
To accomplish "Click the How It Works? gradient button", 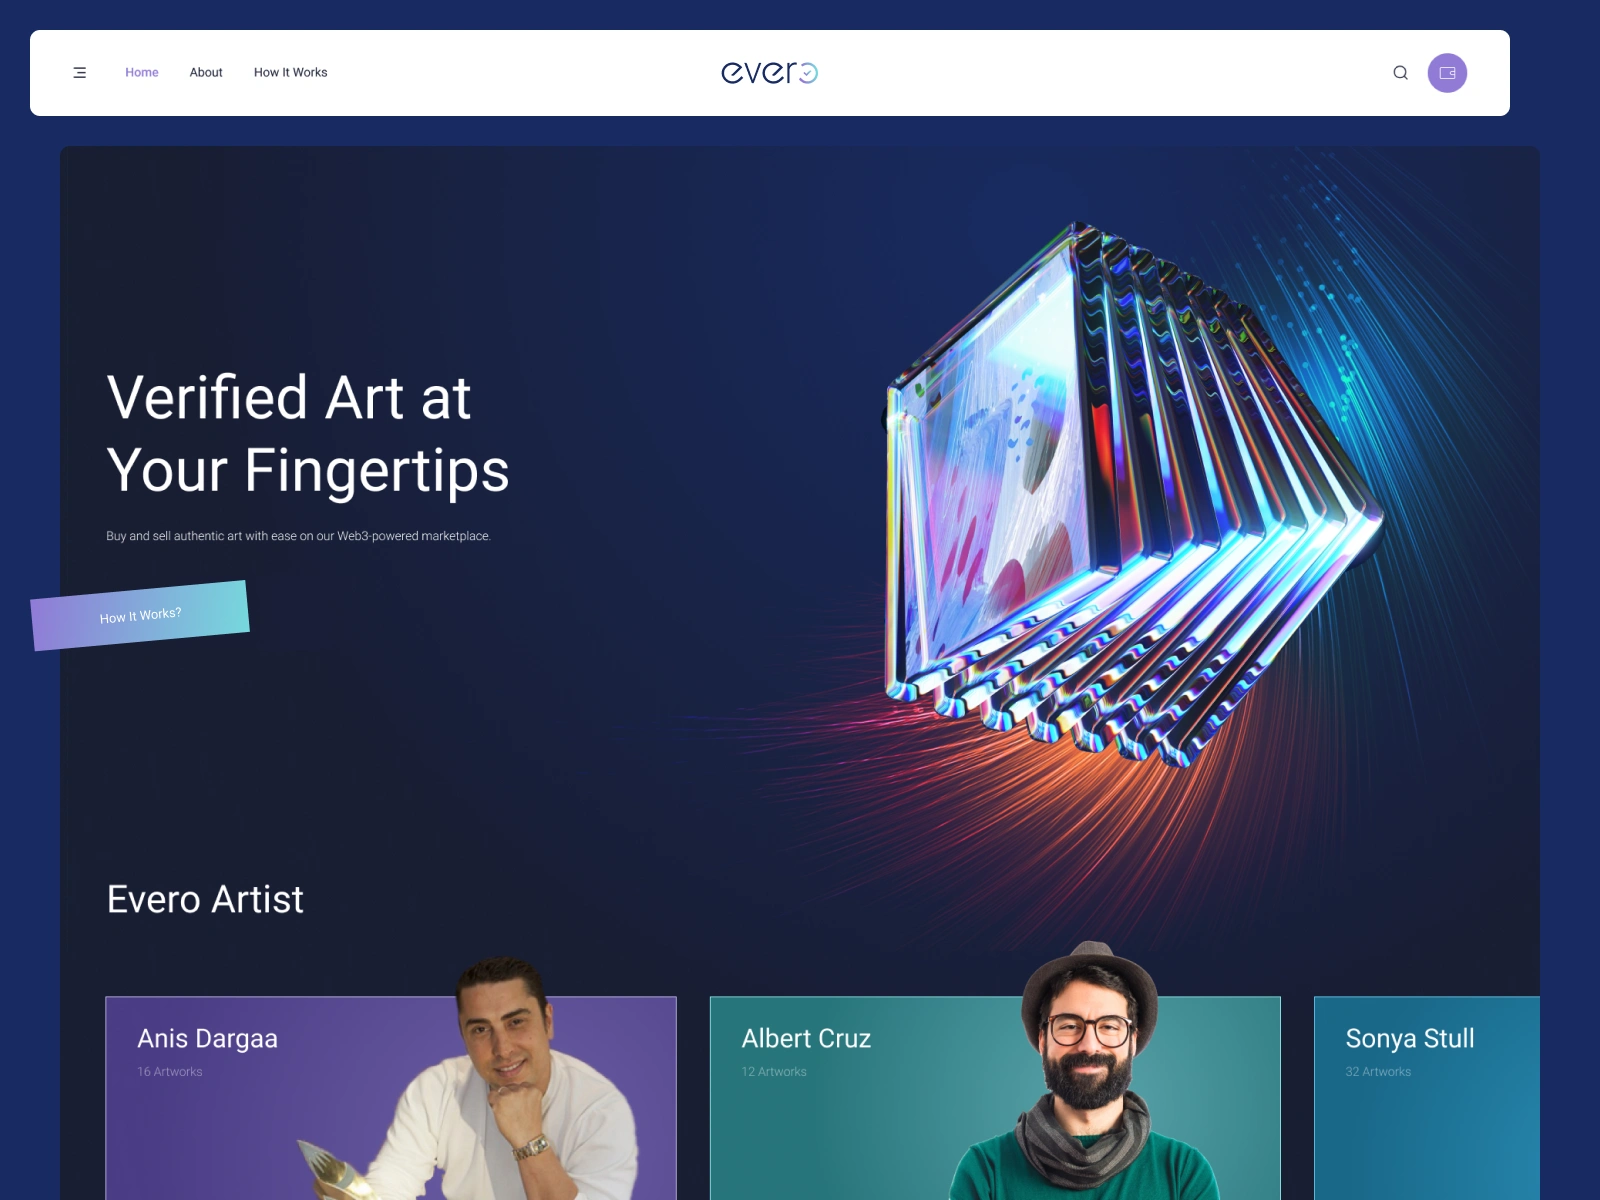I will pyautogui.click(x=140, y=616).
